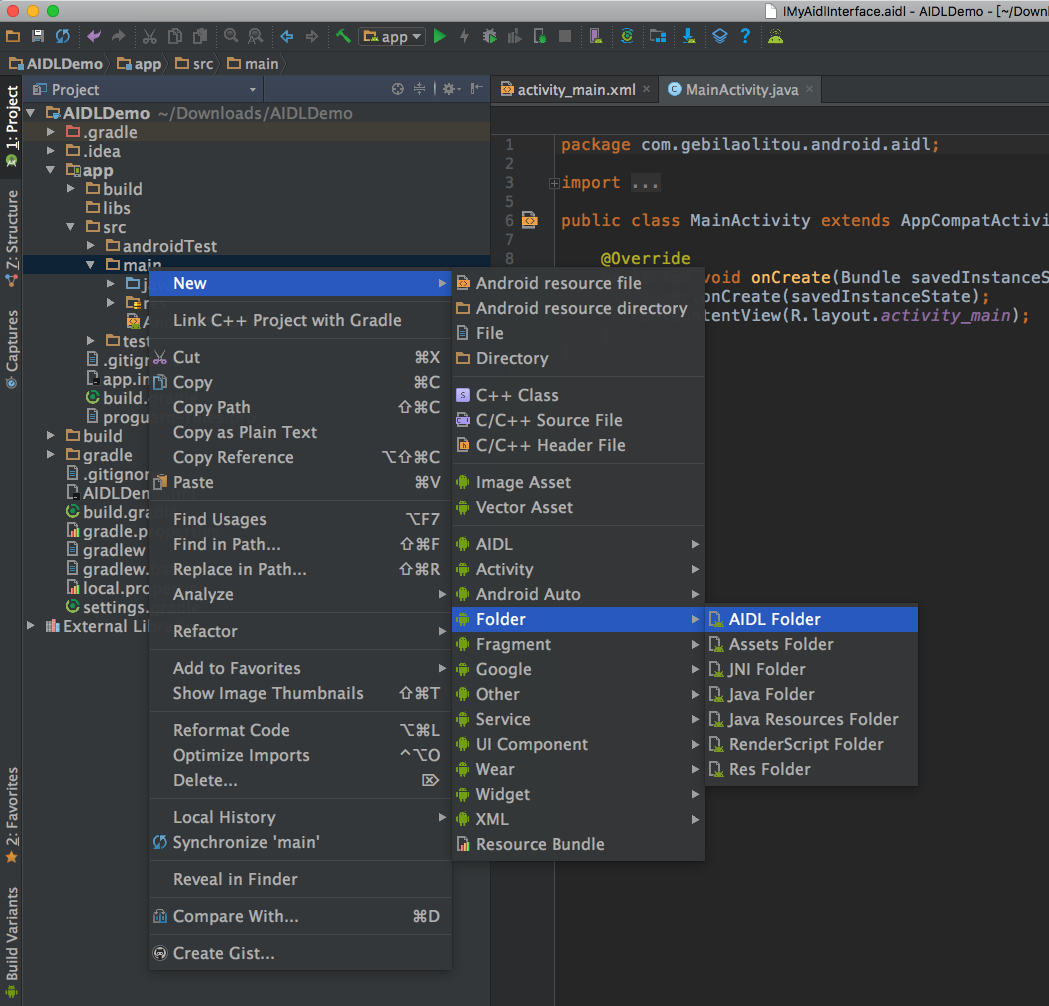Click the Redo toolbar icon
This screenshot has width=1049, height=1006.
coord(118,36)
